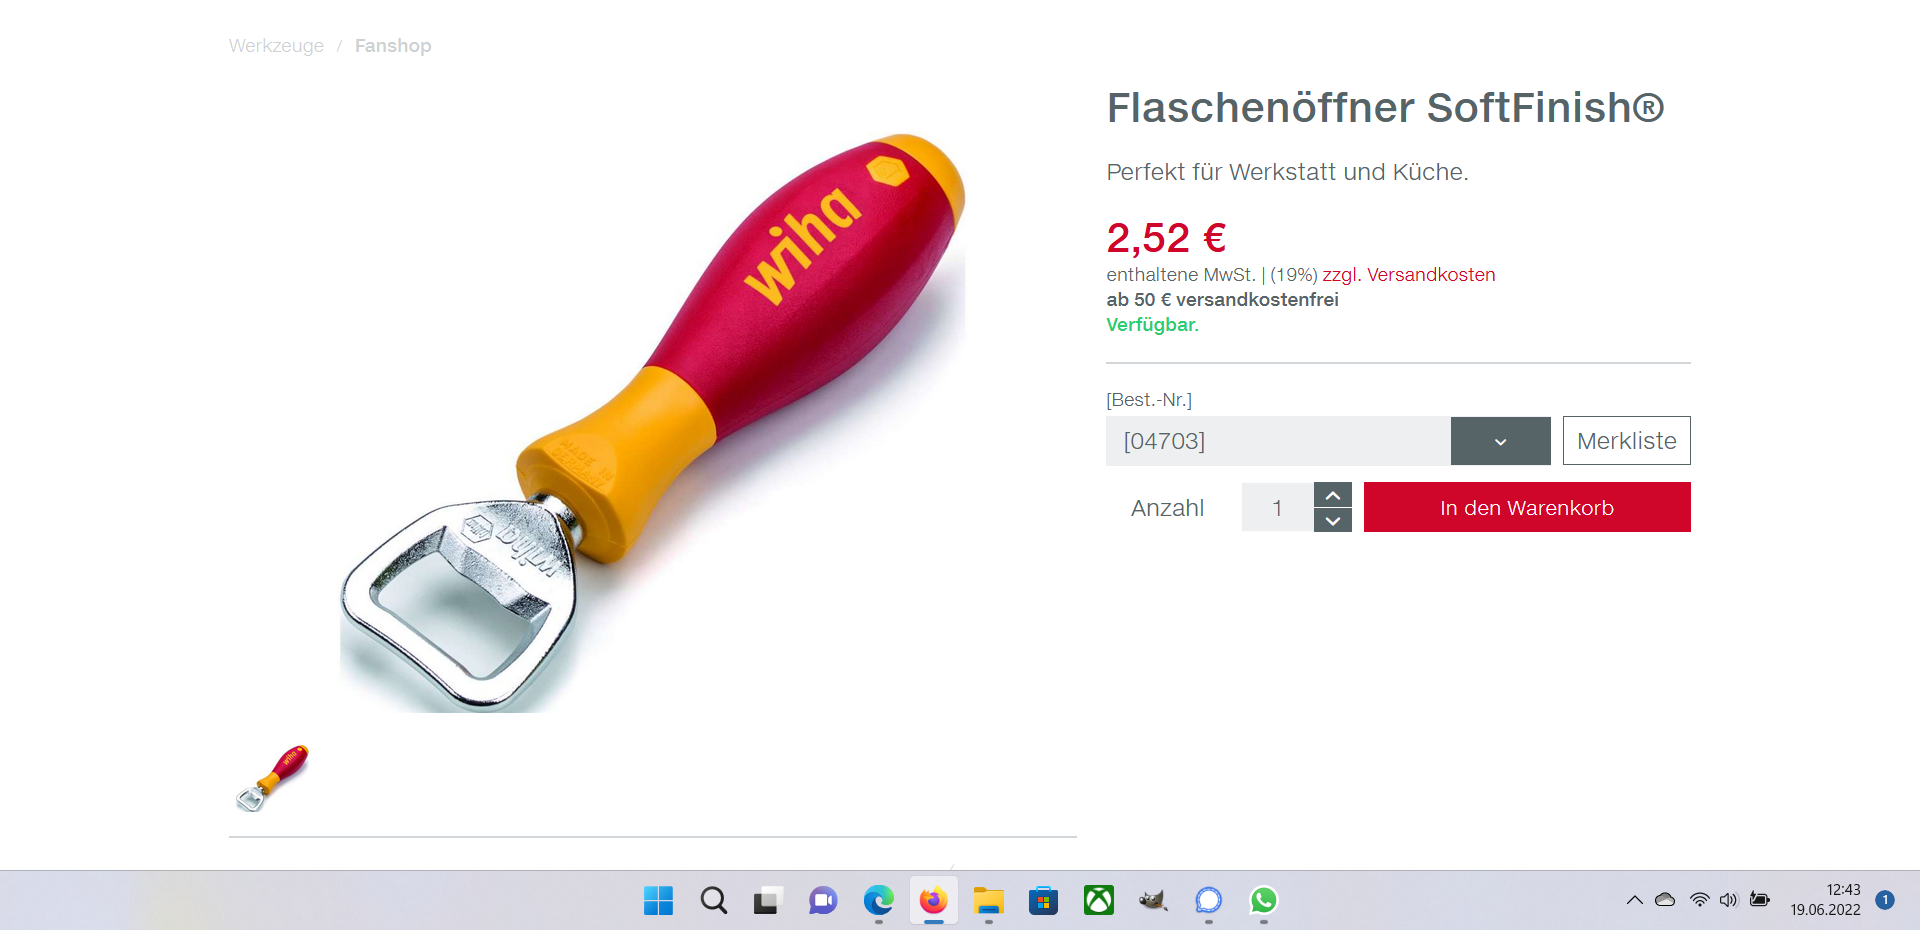Open Microsoft Edge in taskbar
The height and width of the screenshot is (930, 1920).
(878, 901)
